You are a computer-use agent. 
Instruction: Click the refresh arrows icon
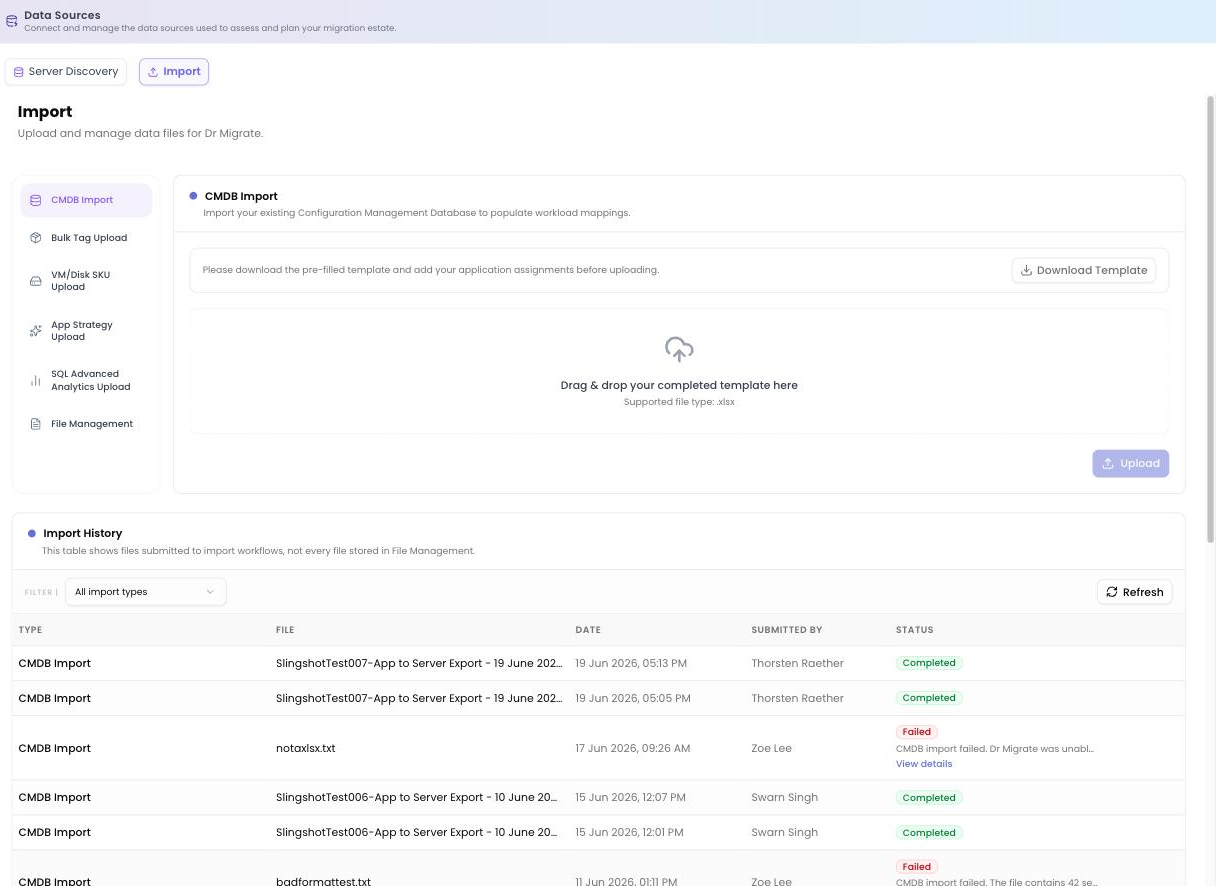[1112, 592]
